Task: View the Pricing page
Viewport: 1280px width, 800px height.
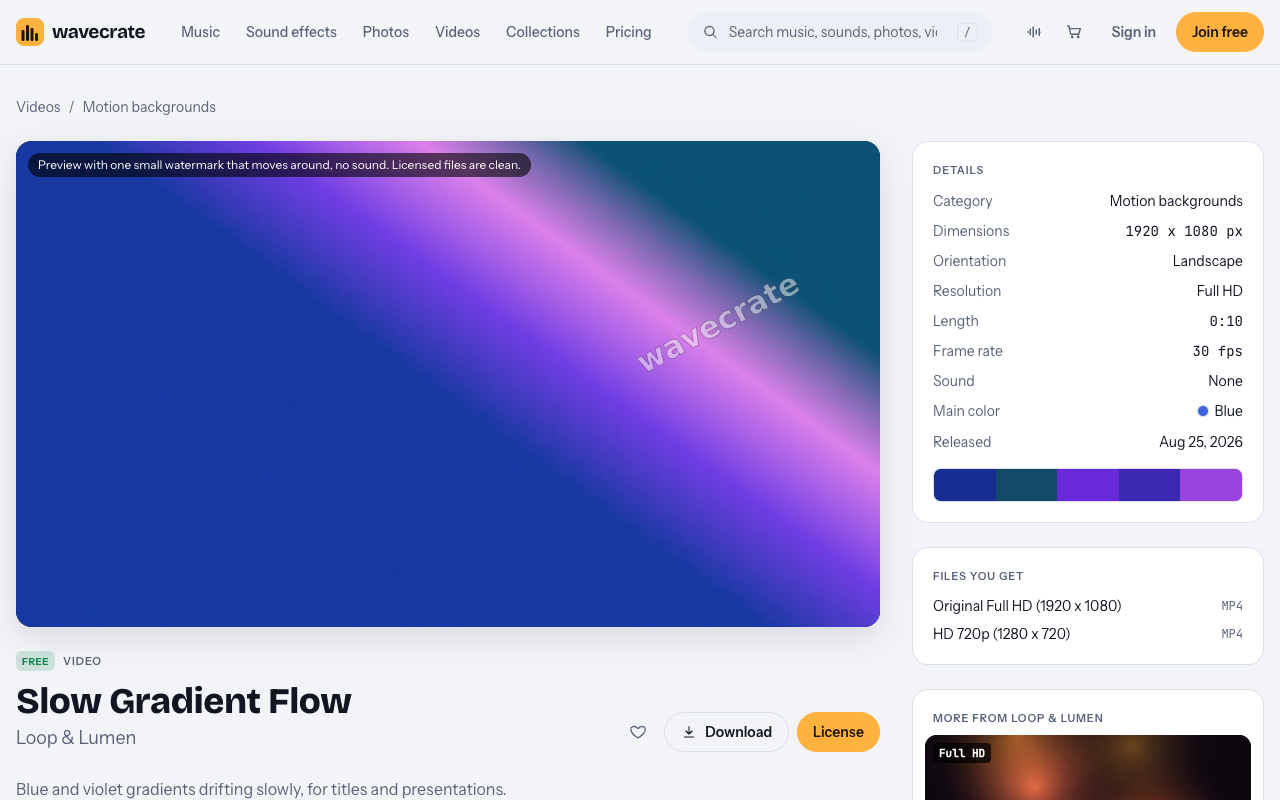Action: pyautogui.click(x=628, y=32)
